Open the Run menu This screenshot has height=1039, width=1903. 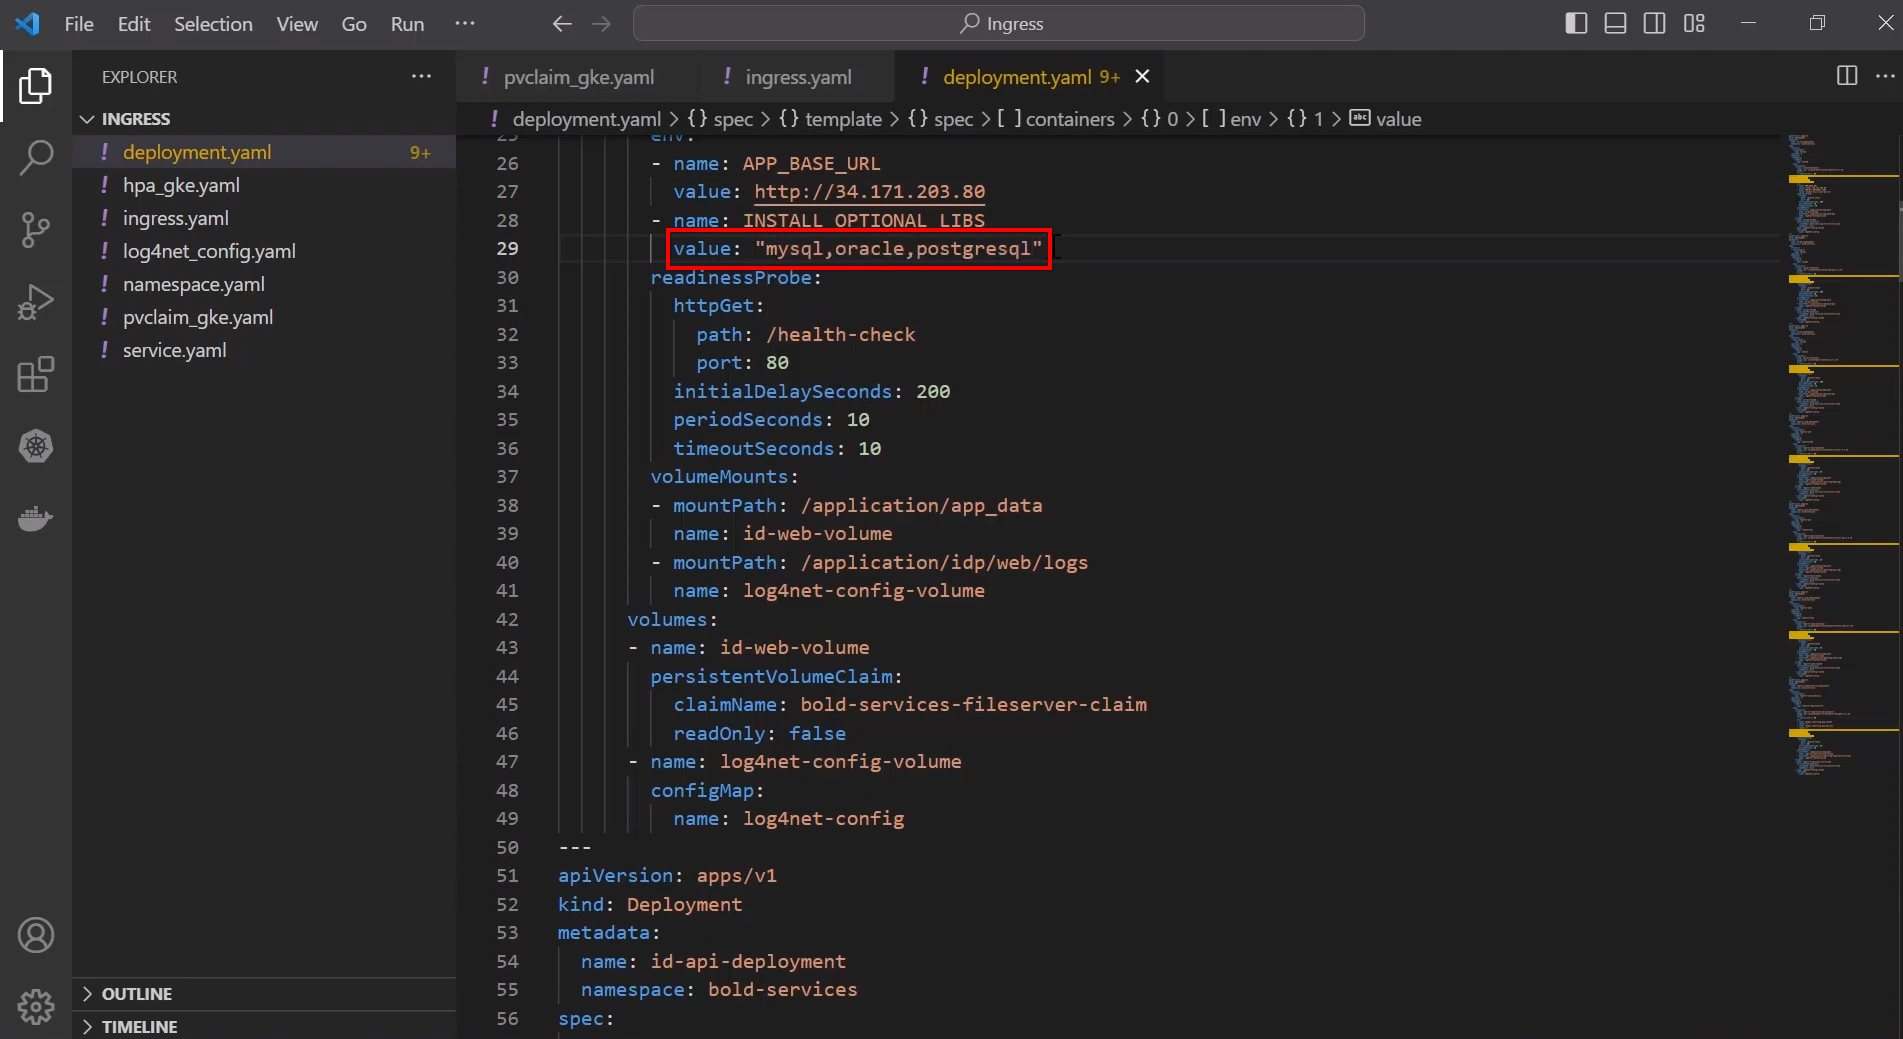point(407,23)
